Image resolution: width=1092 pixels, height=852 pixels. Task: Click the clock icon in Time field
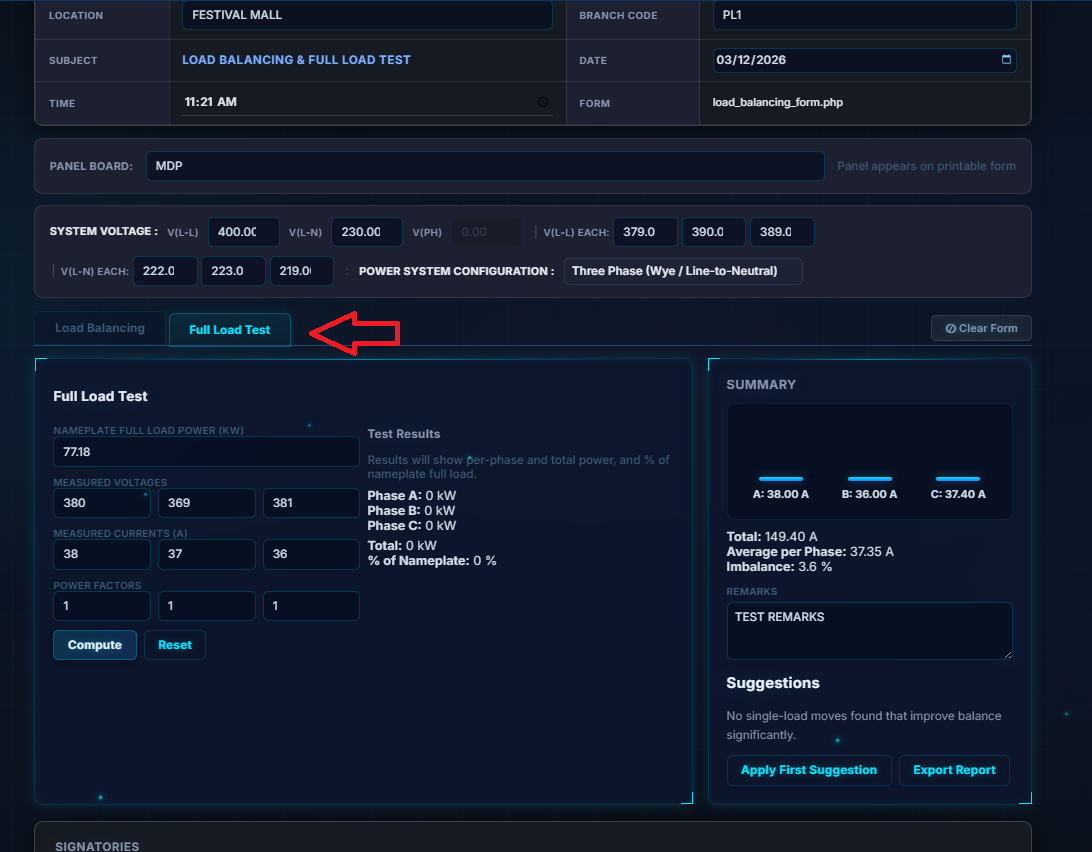click(x=543, y=102)
